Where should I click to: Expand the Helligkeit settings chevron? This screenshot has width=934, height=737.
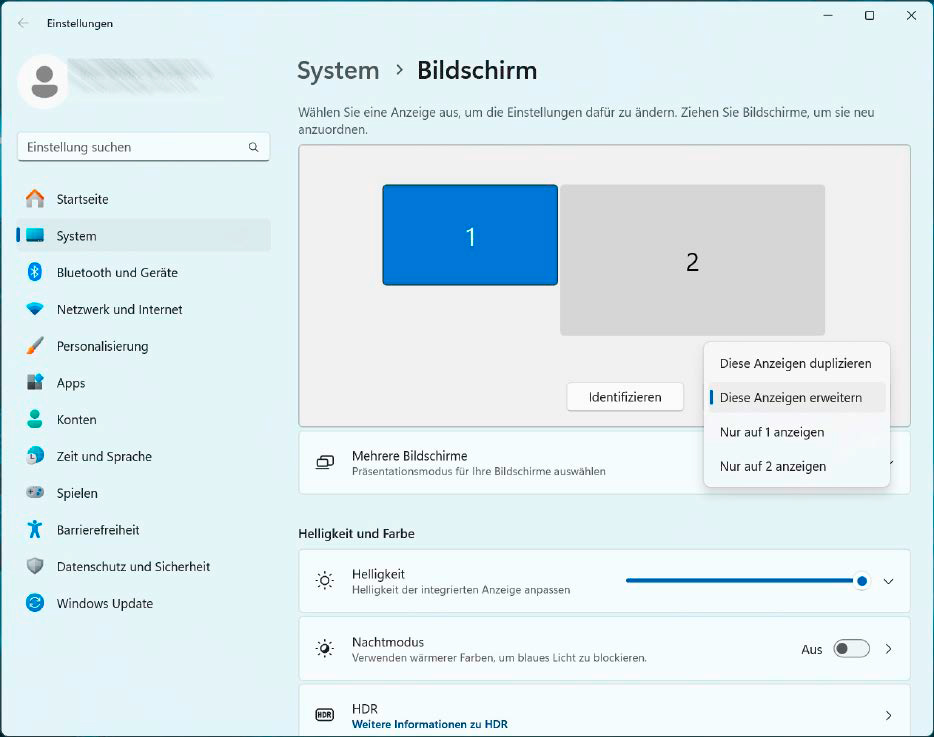[x=890, y=581]
